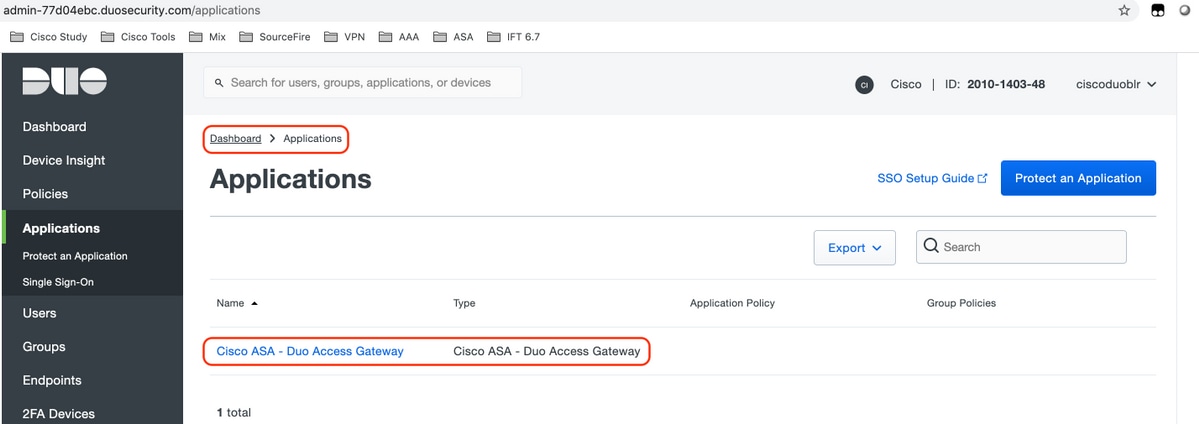Click the Applications breadcrumb text

(x=313, y=139)
